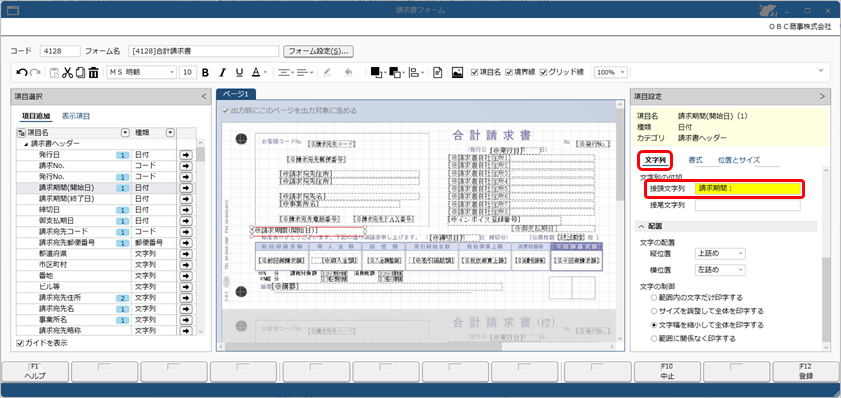Toggle italic formatting
The width and height of the screenshot is (841, 398).
222,72
